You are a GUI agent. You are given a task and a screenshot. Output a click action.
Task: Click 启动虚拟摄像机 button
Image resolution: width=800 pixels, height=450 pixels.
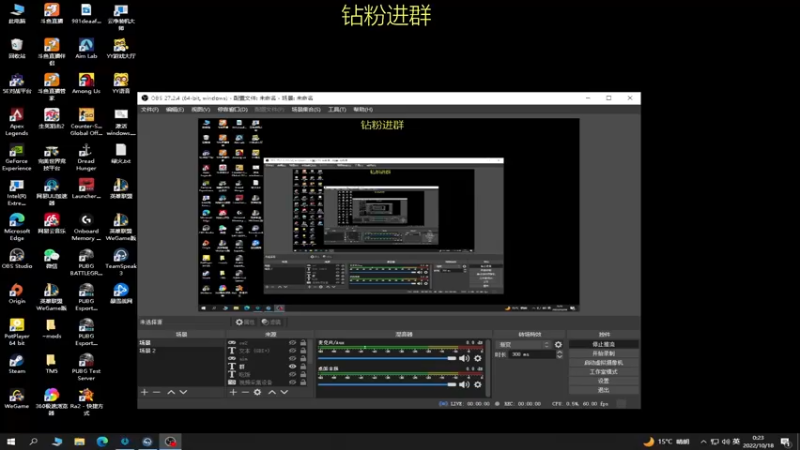click(x=604, y=363)
